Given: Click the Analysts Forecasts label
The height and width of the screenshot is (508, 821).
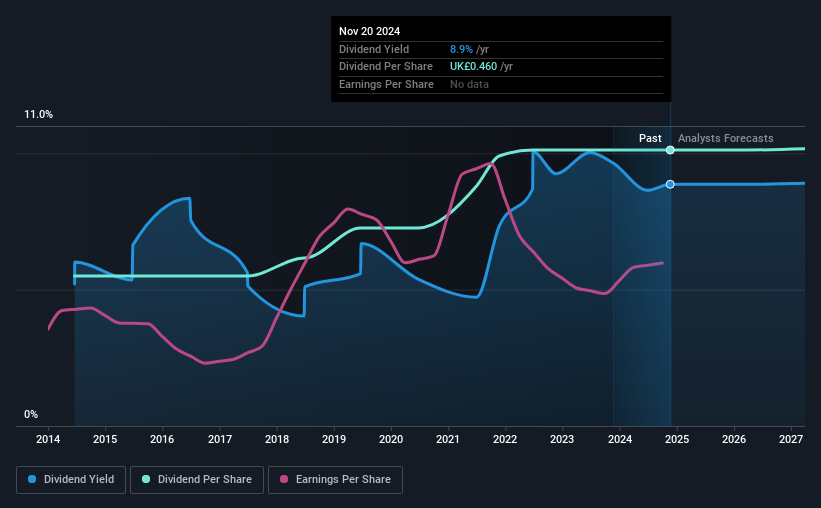Looking at the screenshot, I should point(725,138).
